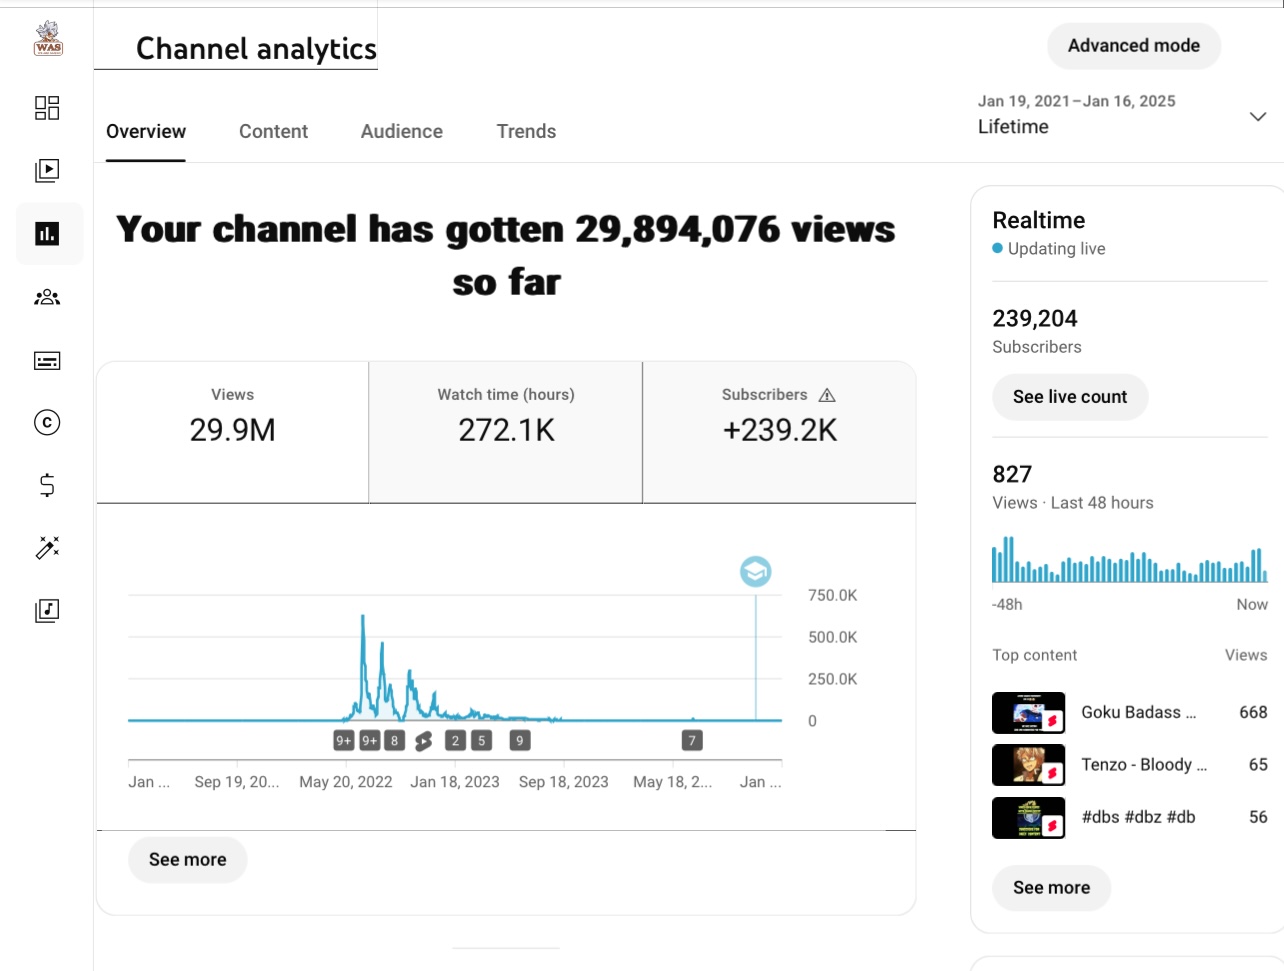Click the chart marker labeled 7
The height and width of the screenshot is (971, 1284).
(692, 741)
